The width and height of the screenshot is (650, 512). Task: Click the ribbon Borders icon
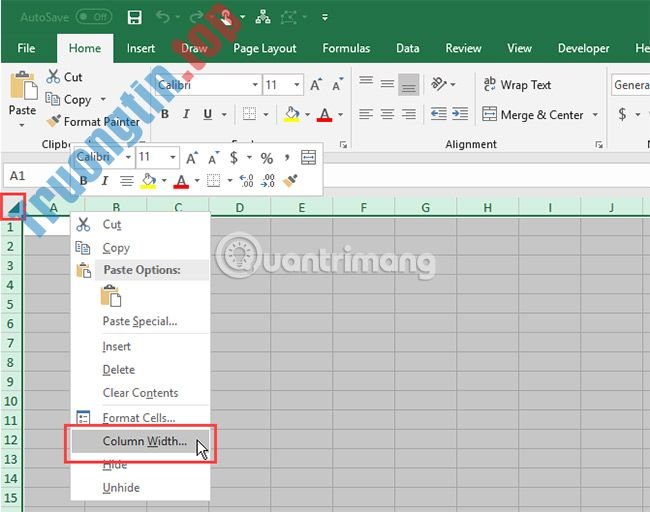[x=250, y=114]
